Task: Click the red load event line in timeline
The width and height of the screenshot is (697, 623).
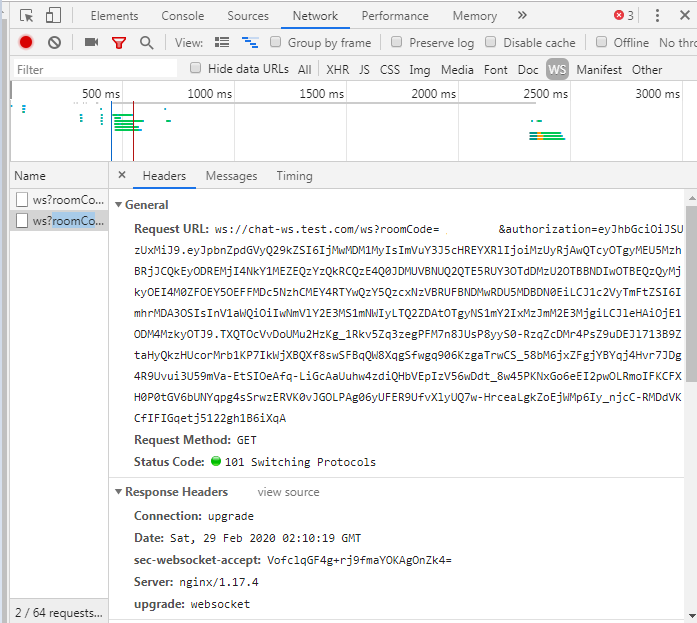Action: click(133, 131)
